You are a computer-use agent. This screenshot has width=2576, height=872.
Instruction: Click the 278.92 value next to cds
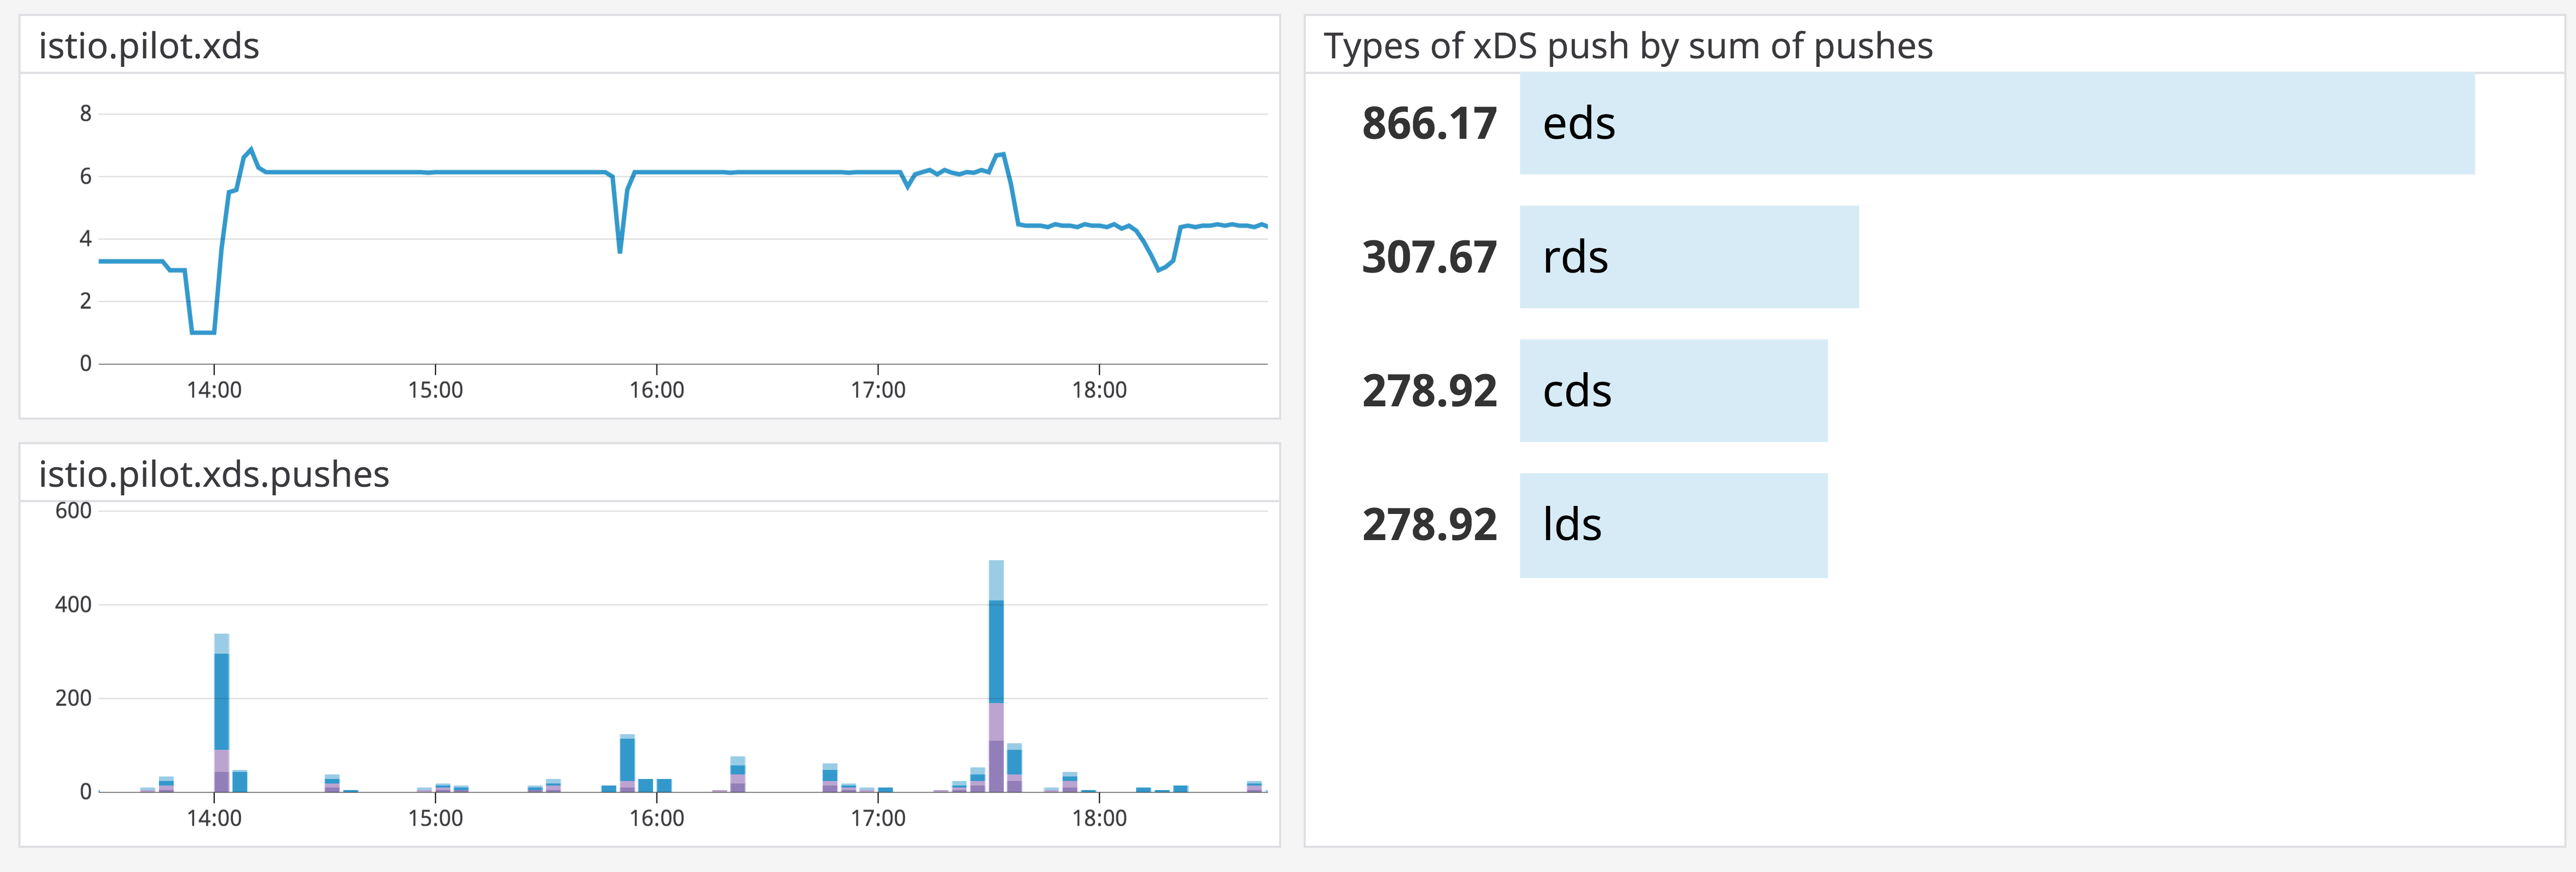point(1430,391)
